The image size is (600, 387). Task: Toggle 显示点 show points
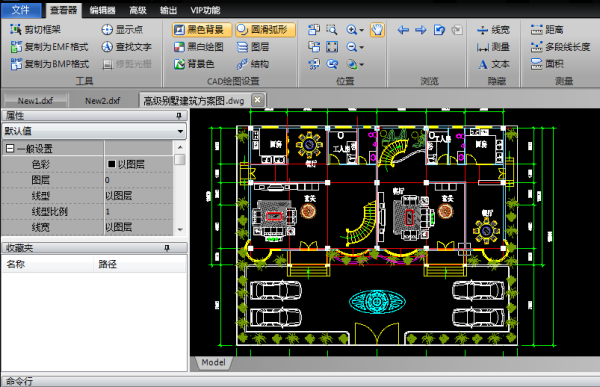click(122, 29)
